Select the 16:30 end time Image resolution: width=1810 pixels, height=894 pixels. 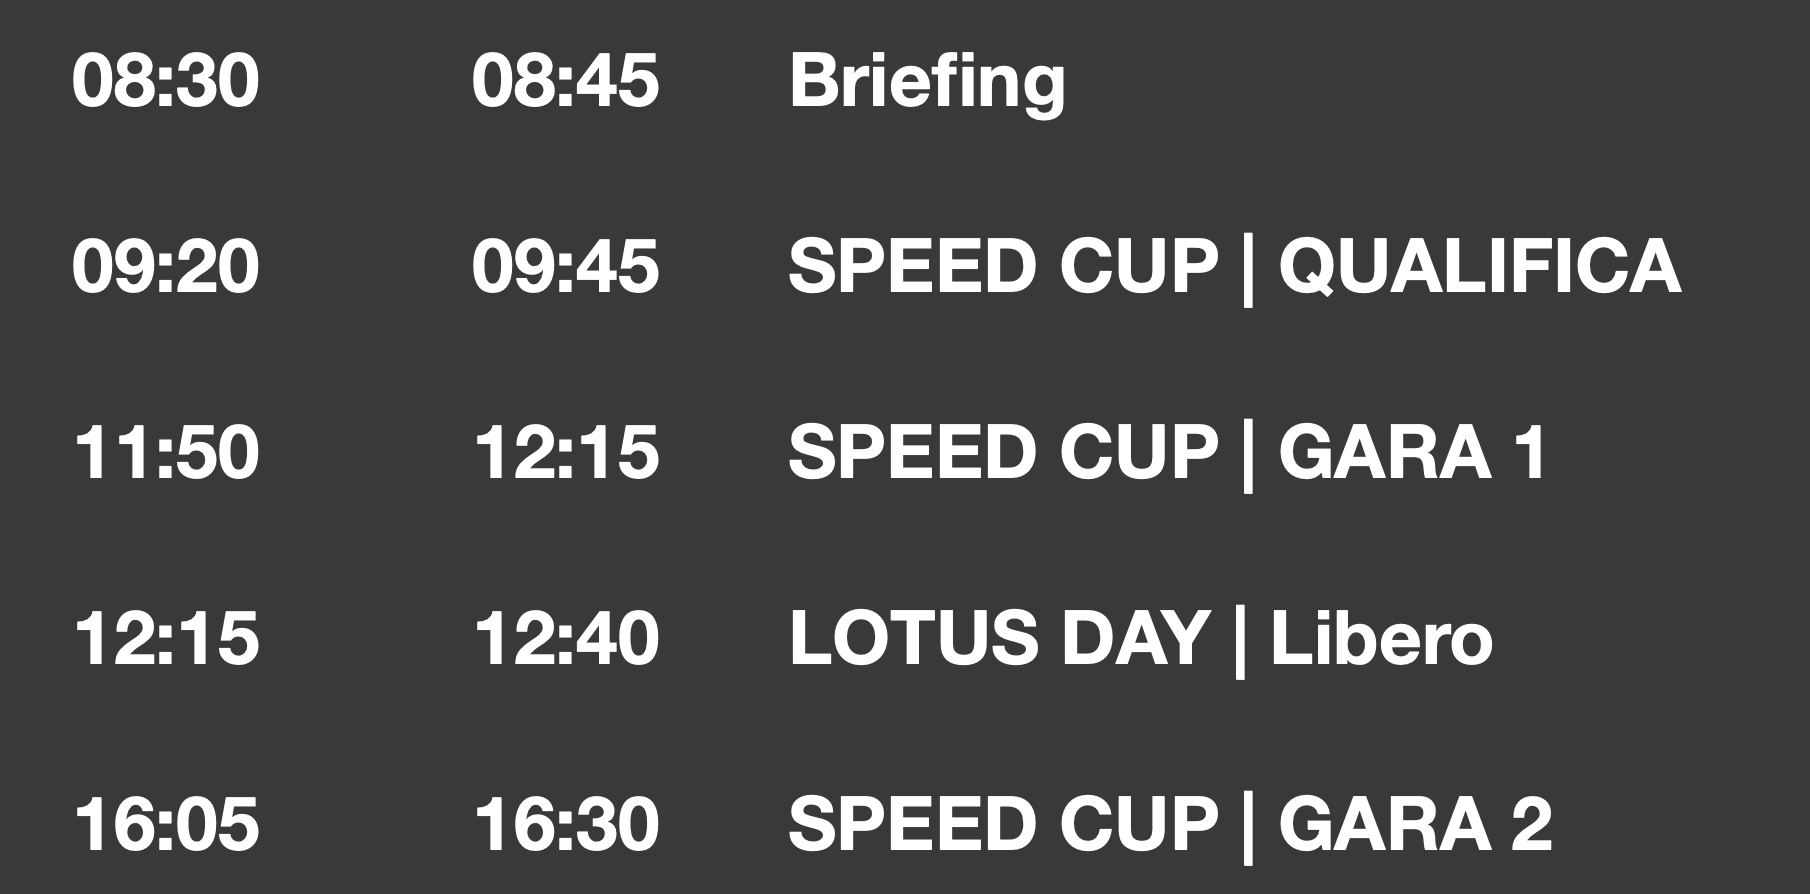(x=565, y=825)
